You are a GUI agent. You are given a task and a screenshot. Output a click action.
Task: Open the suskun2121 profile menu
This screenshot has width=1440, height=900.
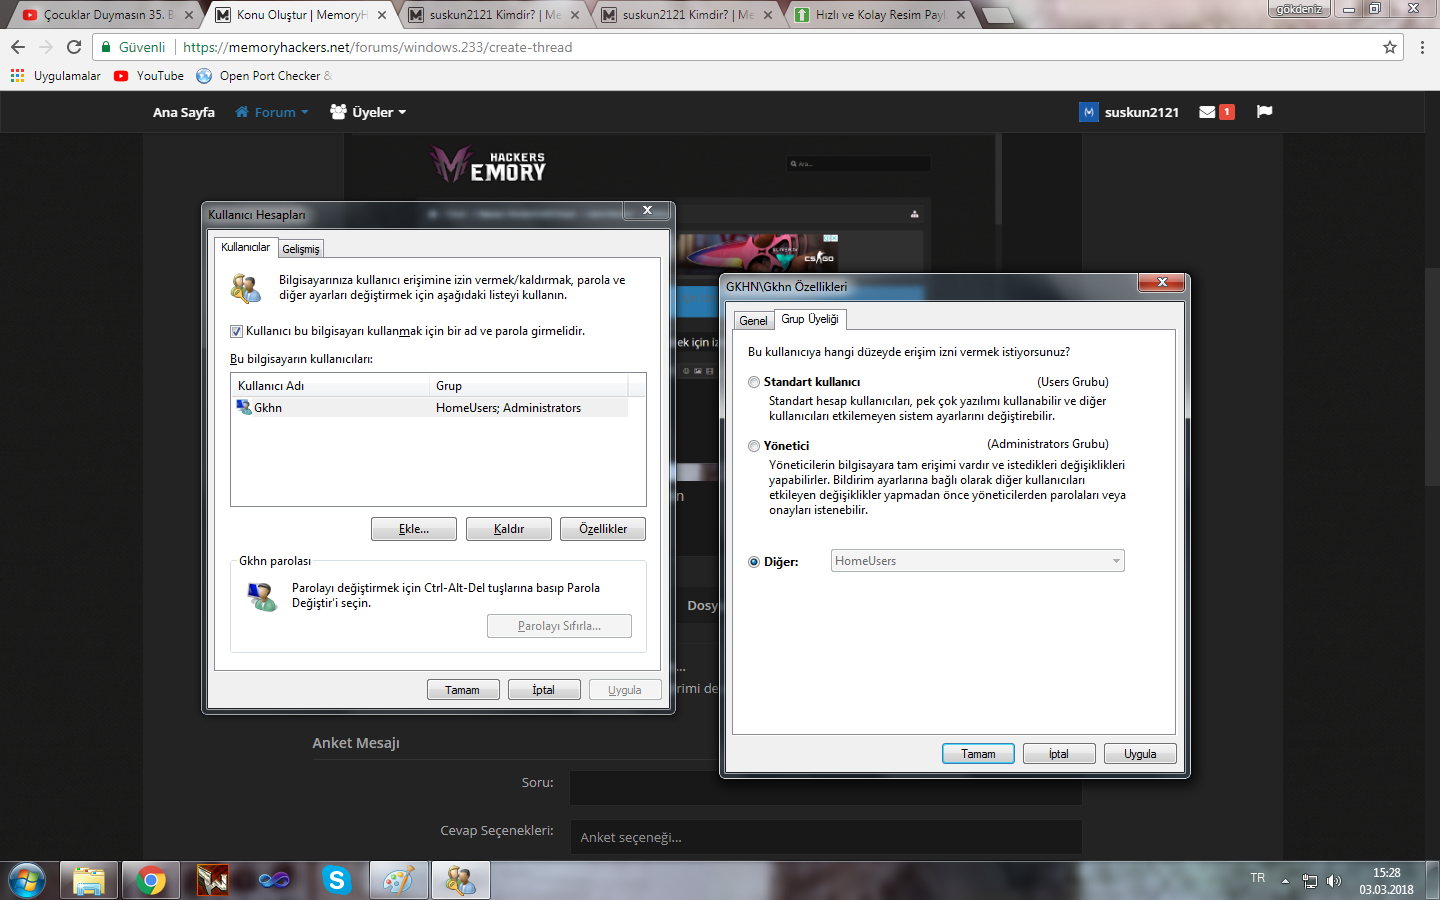click(1129, 112)
